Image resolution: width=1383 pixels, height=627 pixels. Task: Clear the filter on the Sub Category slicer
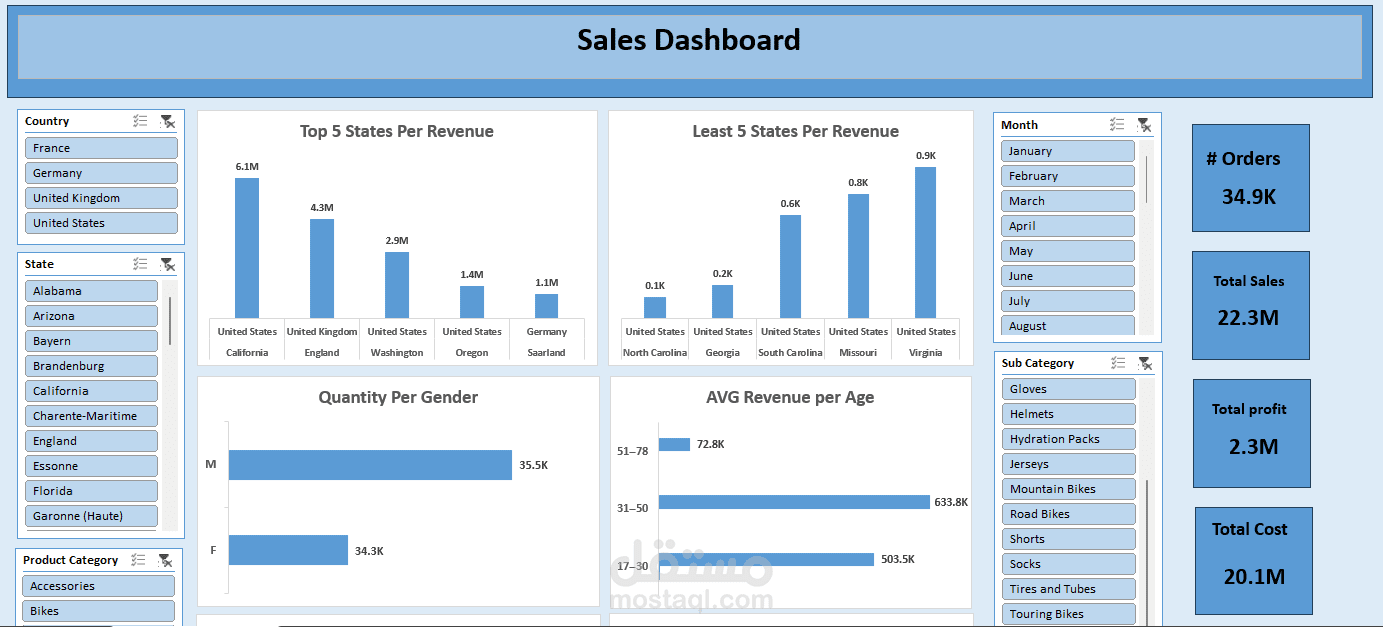(x=1145, y=362)
